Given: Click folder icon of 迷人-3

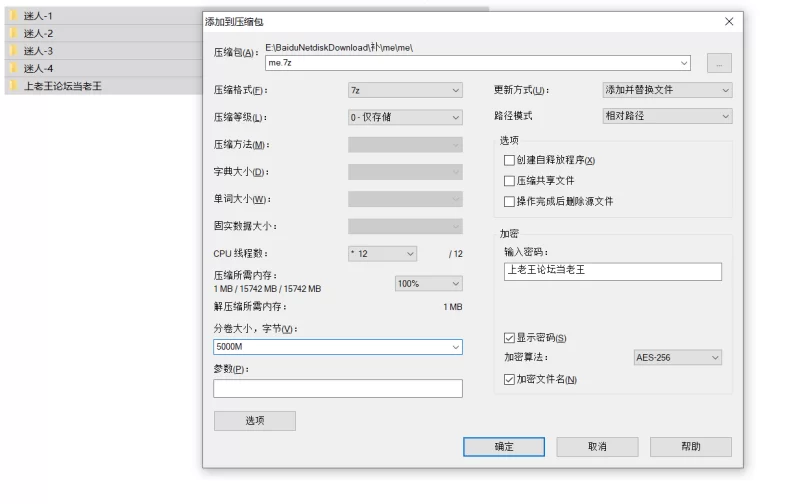Looking at the screenshot, I should (x=14, y=51).
